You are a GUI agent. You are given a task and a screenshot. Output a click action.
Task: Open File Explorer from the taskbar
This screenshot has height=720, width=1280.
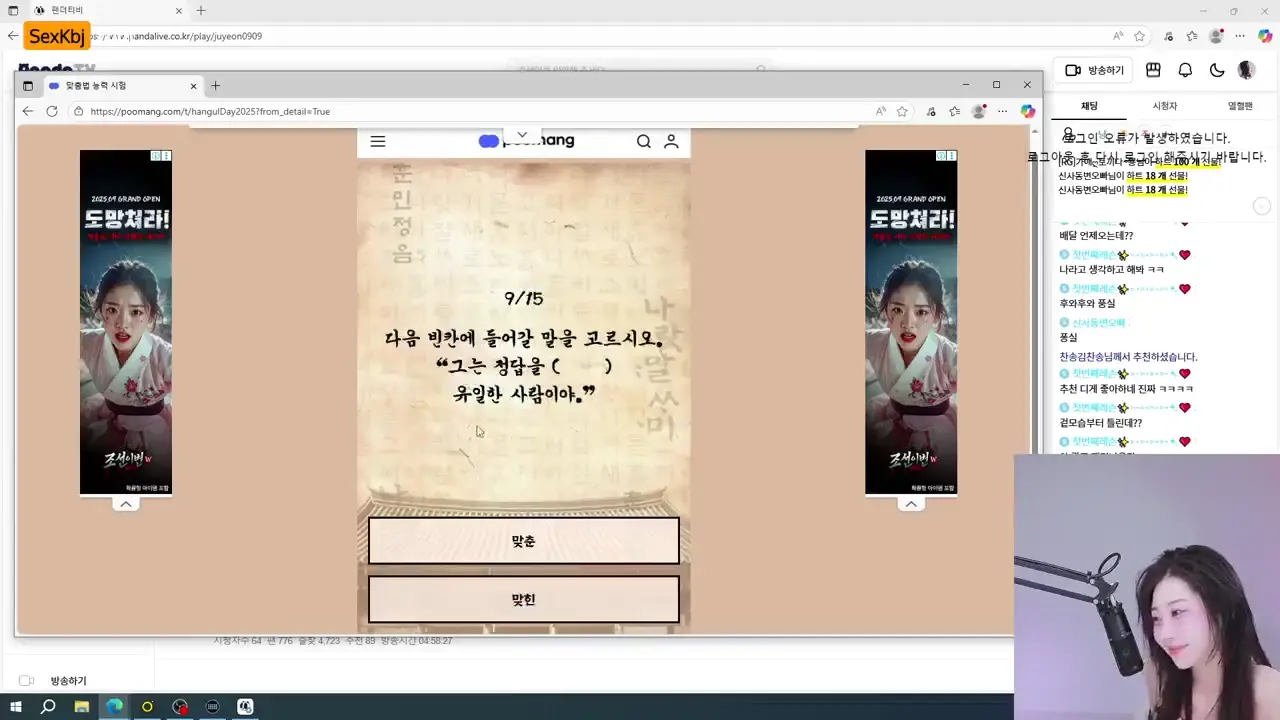(82, 707)
